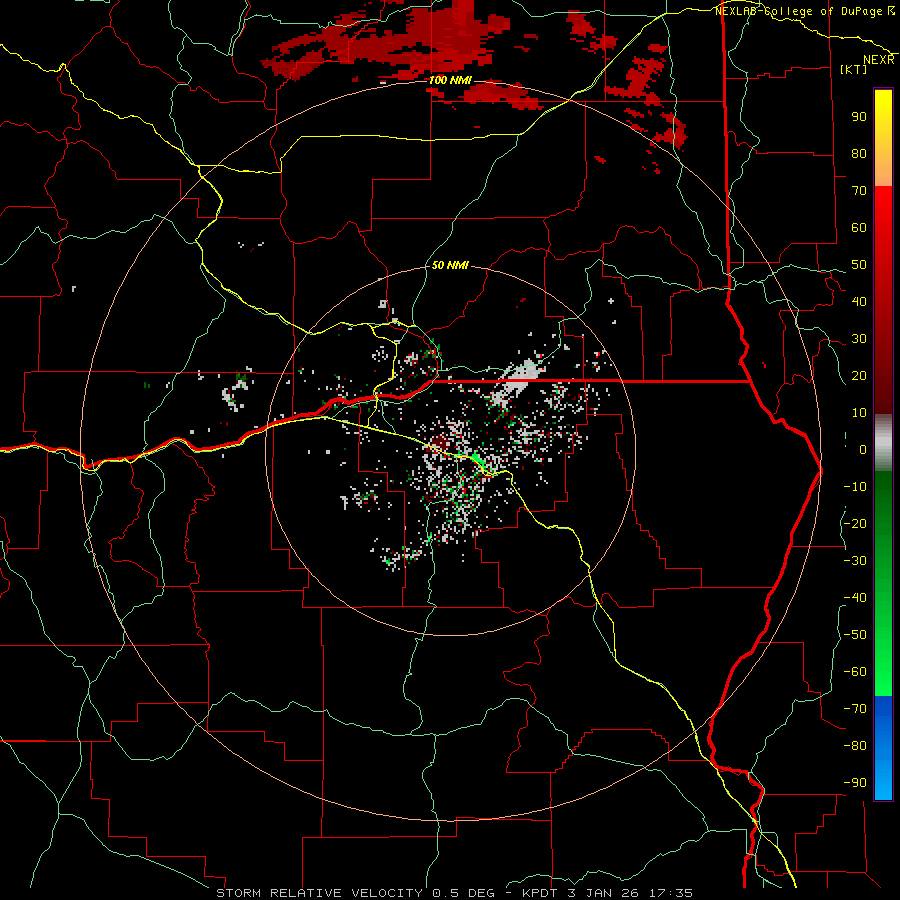This screenshot has width=900, height=900.
Task: Click the 100 NMI range ring label
Action: [x=450, y=80]
